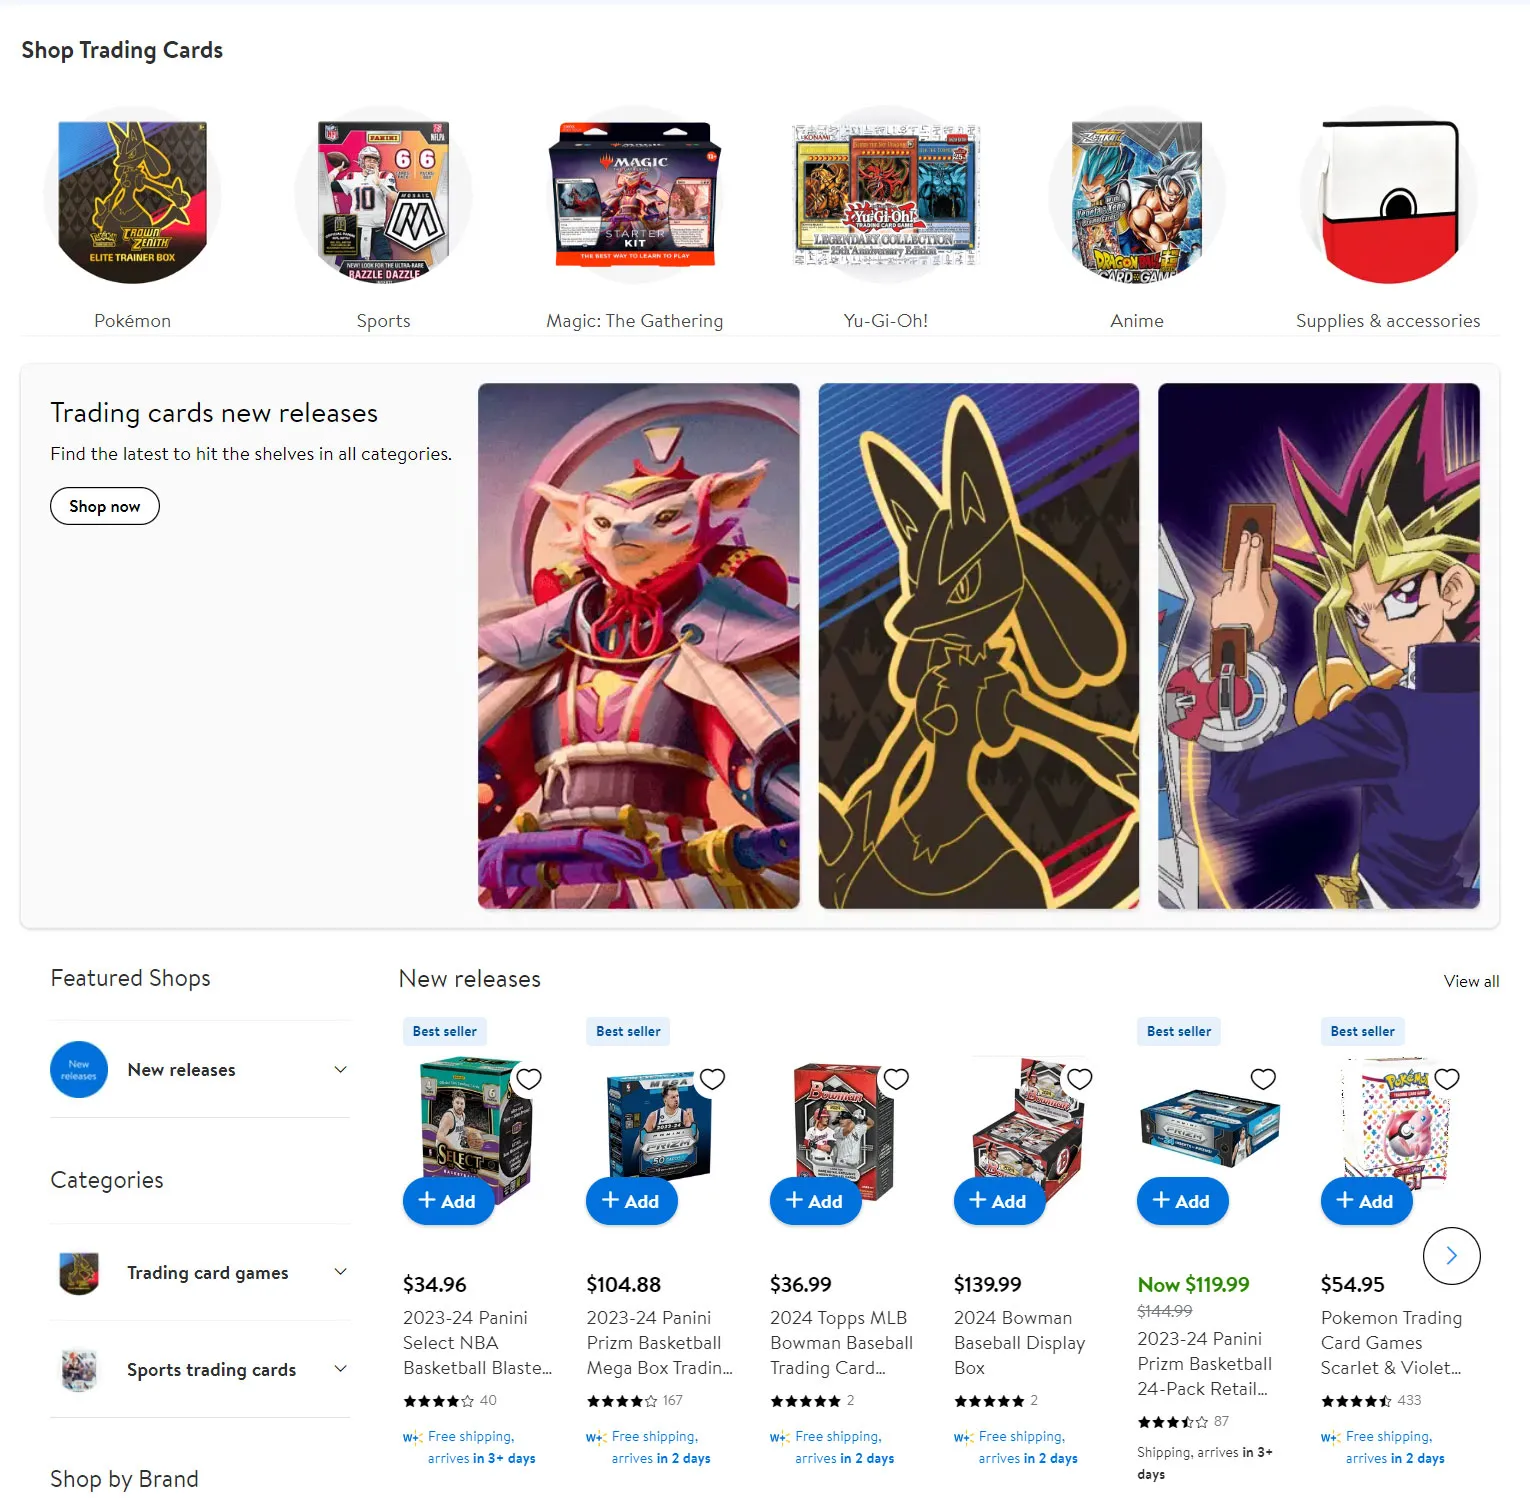Expand Trading card games category

point(200,1272)
